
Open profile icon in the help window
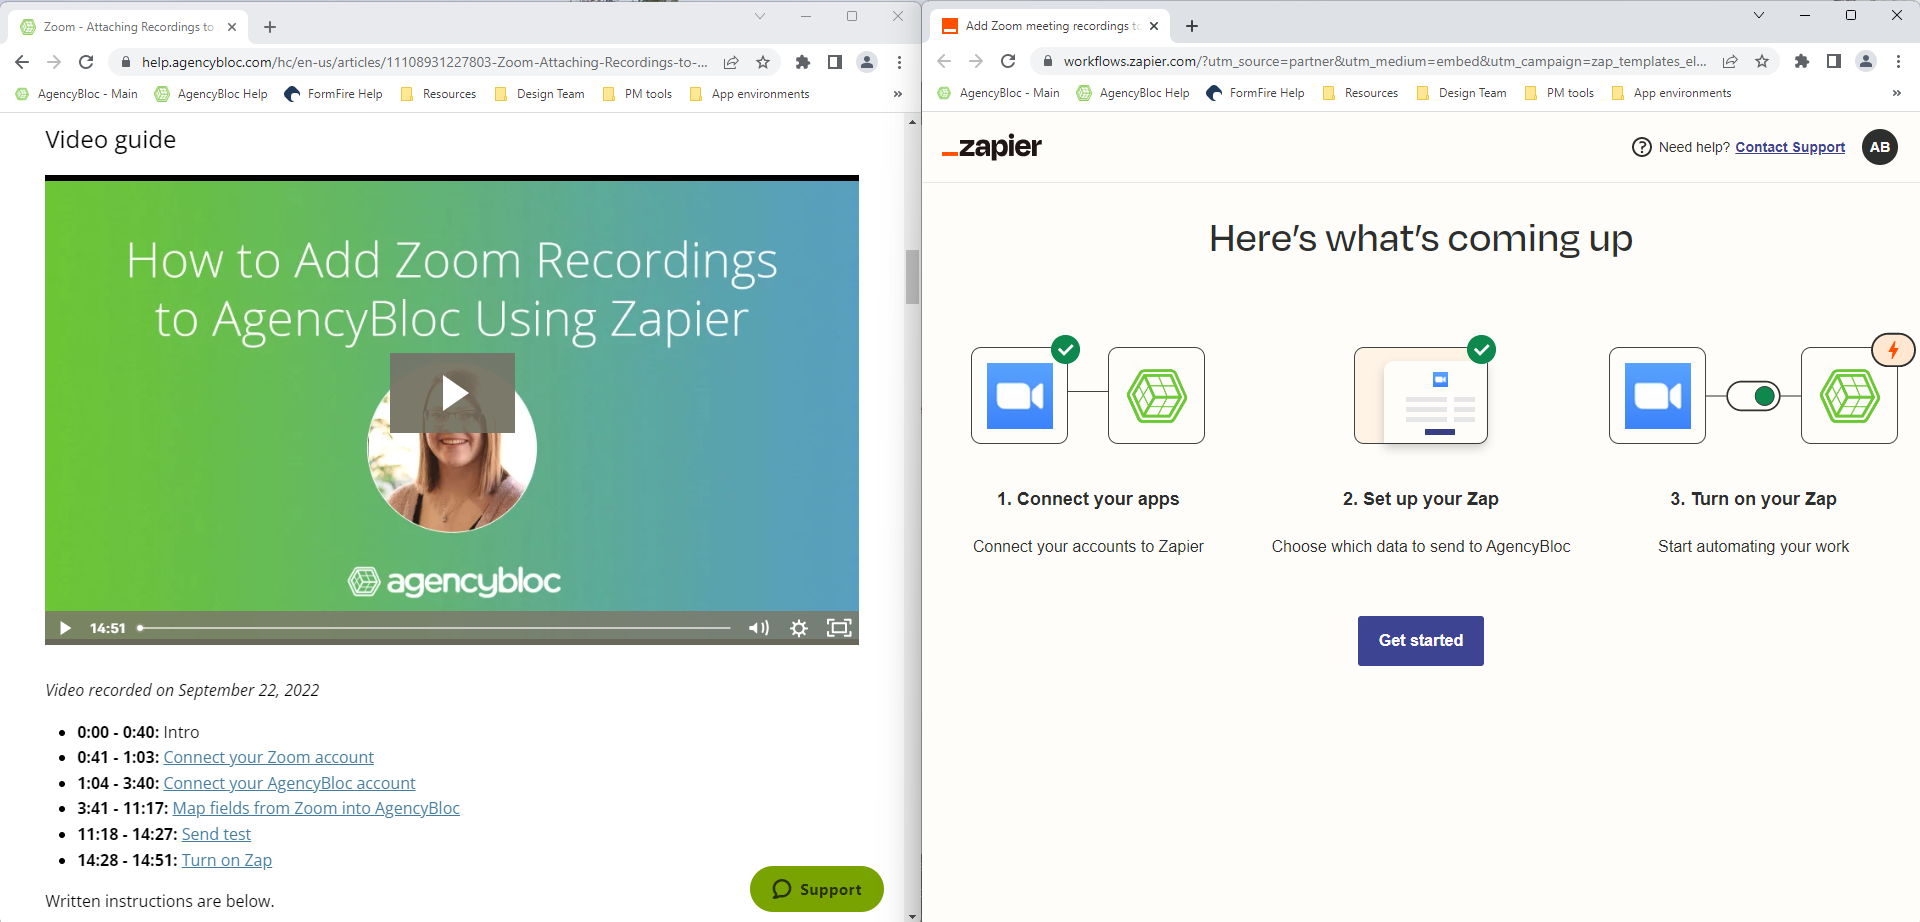tap(867, 62)
